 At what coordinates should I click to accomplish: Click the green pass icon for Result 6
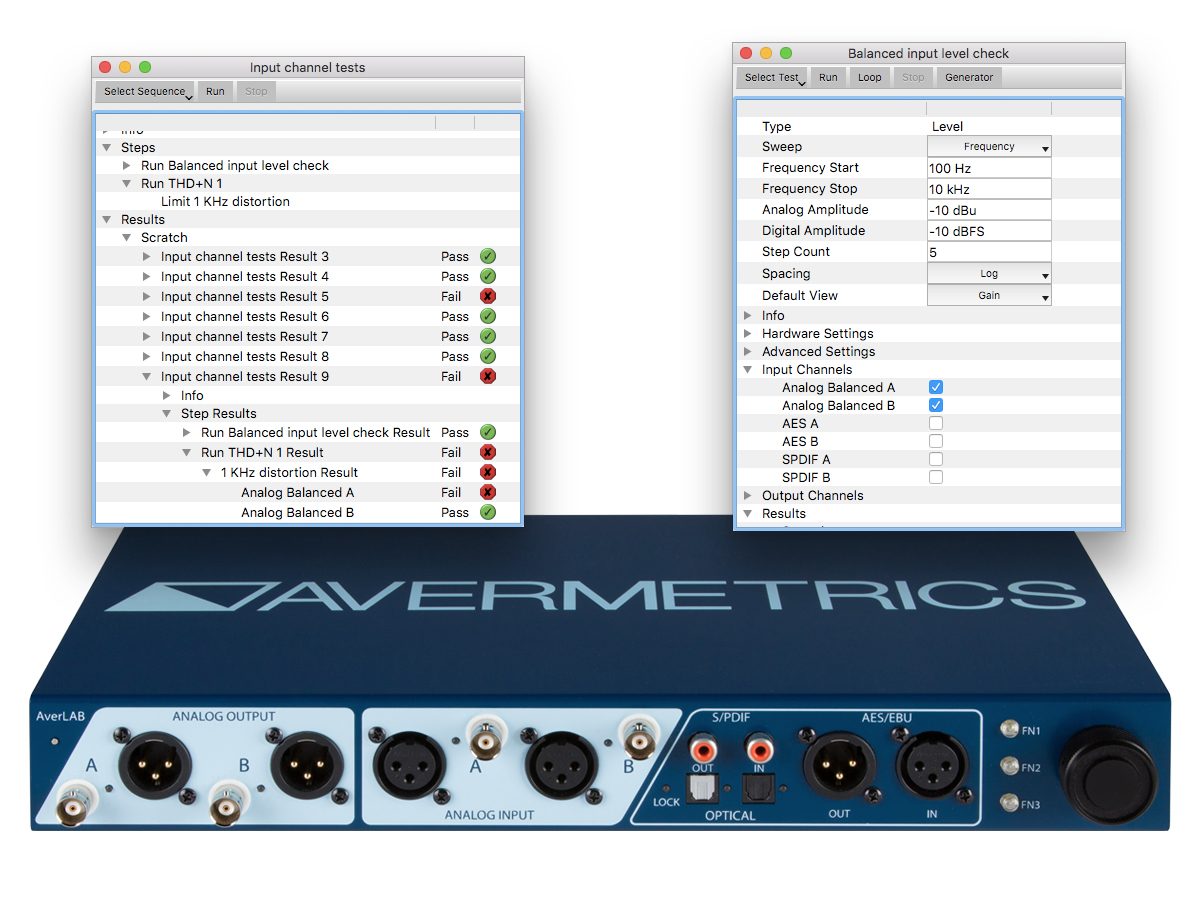488,316
